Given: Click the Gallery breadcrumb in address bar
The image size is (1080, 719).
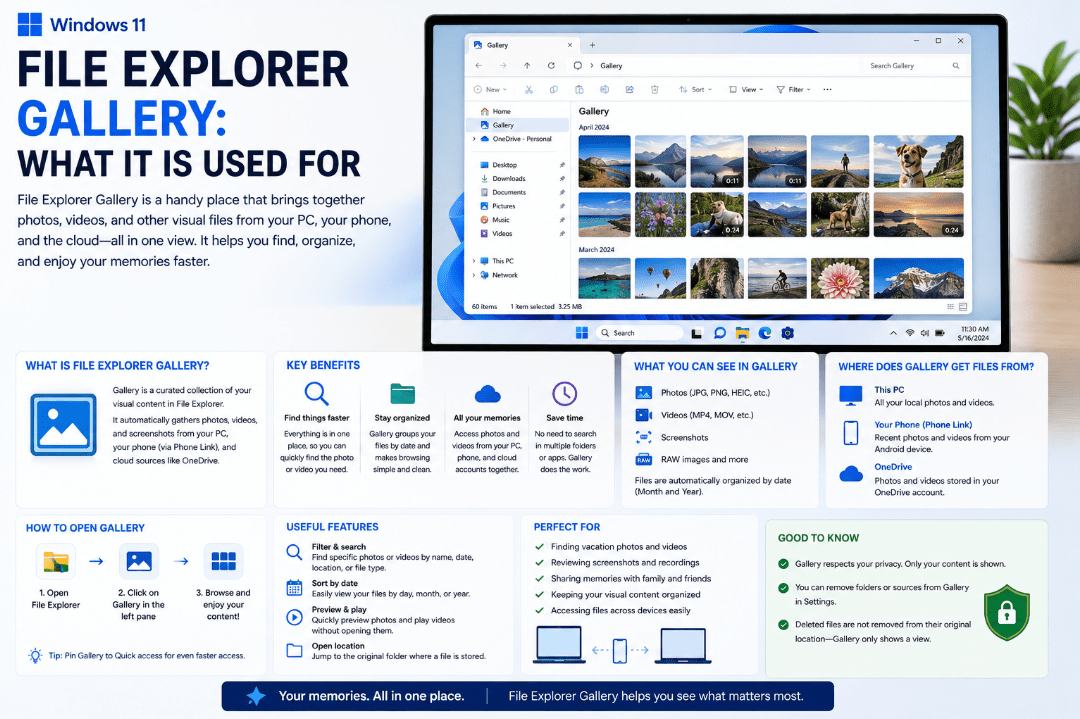Looking at the screenshot, I should 611,66.
